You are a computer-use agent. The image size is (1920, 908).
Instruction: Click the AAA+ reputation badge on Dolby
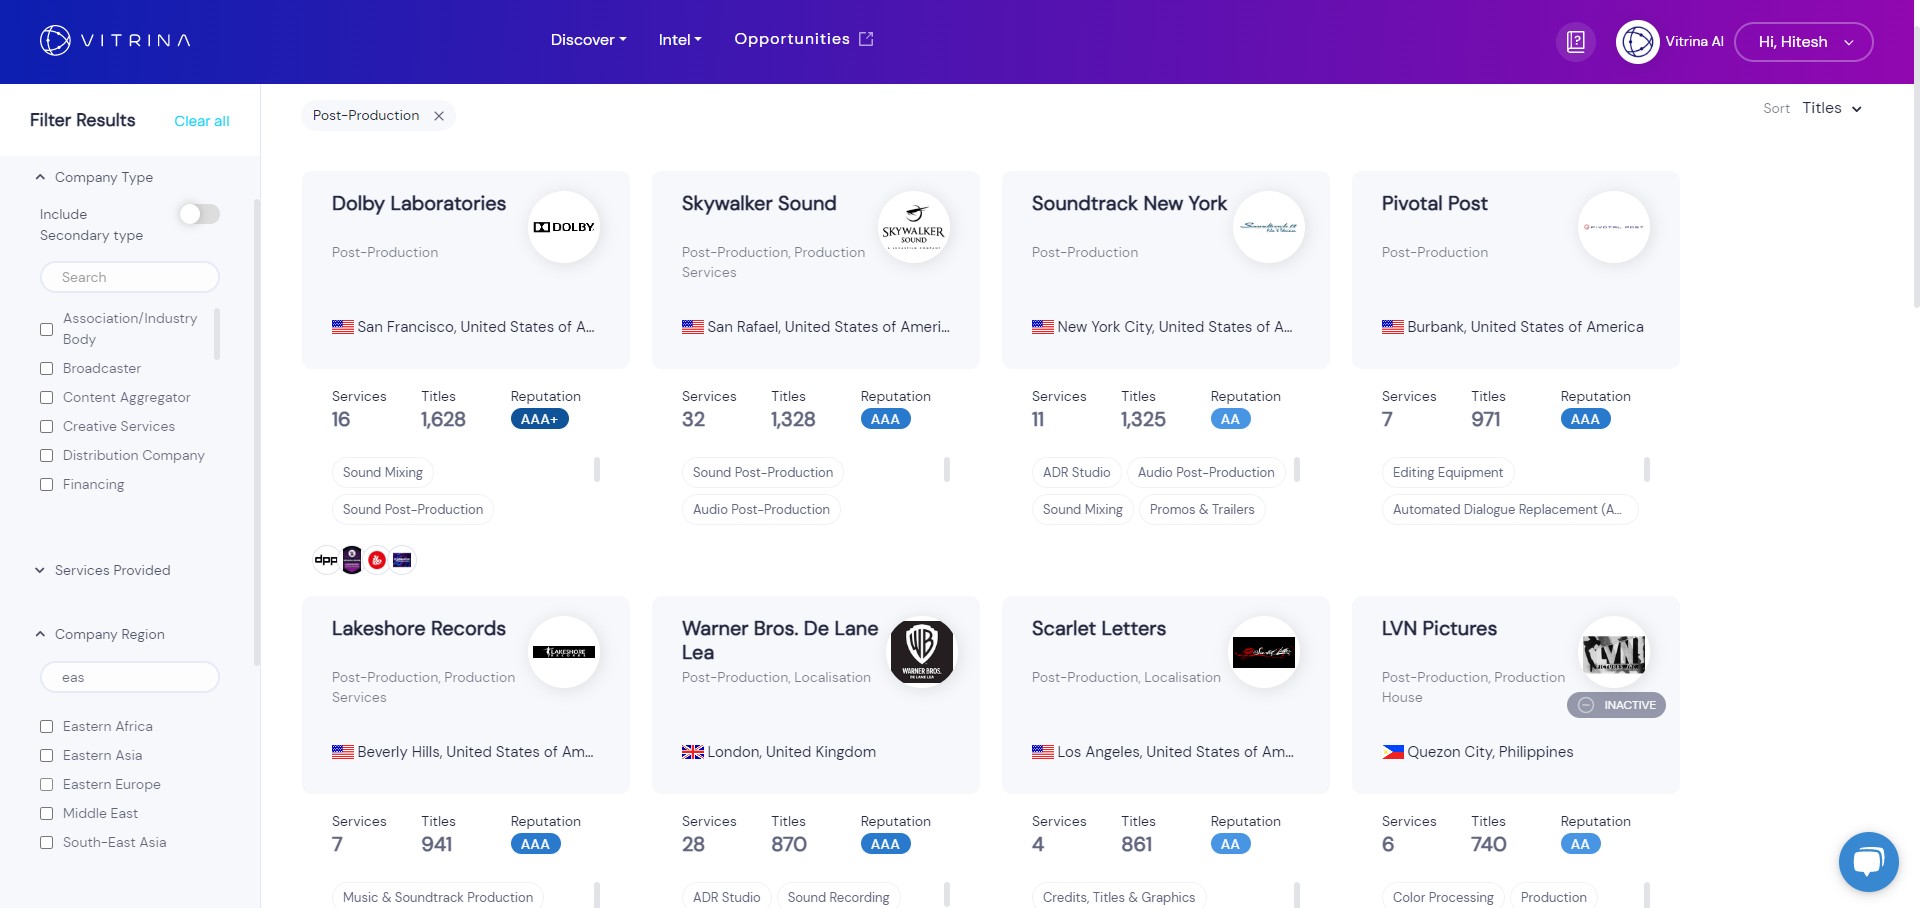click(x=540, y=419)
